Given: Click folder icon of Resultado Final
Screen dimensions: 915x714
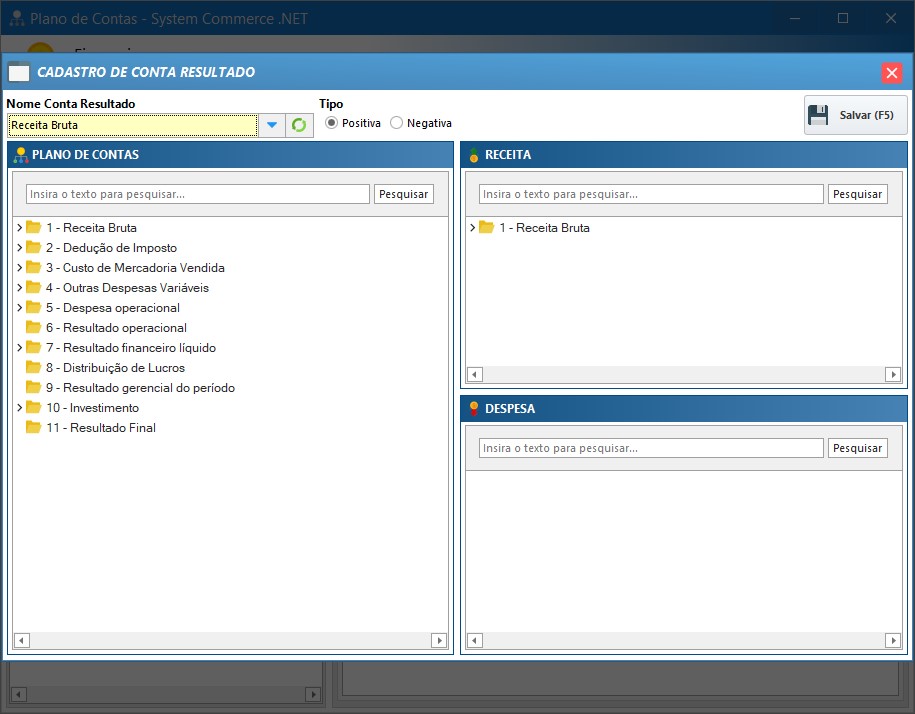Looking at the screenshot, I should (33, 428).
